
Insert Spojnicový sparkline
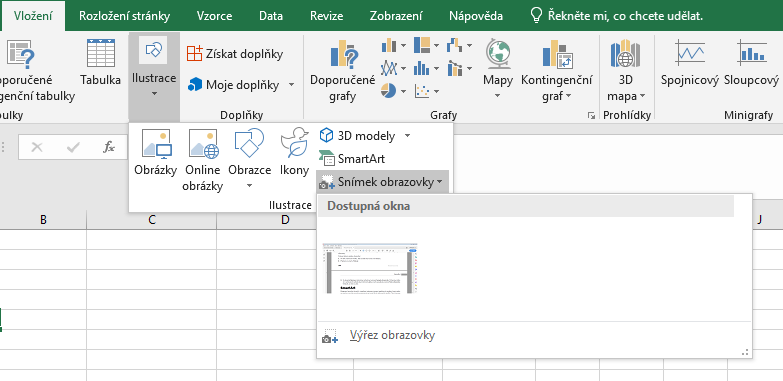pos(690,62)
